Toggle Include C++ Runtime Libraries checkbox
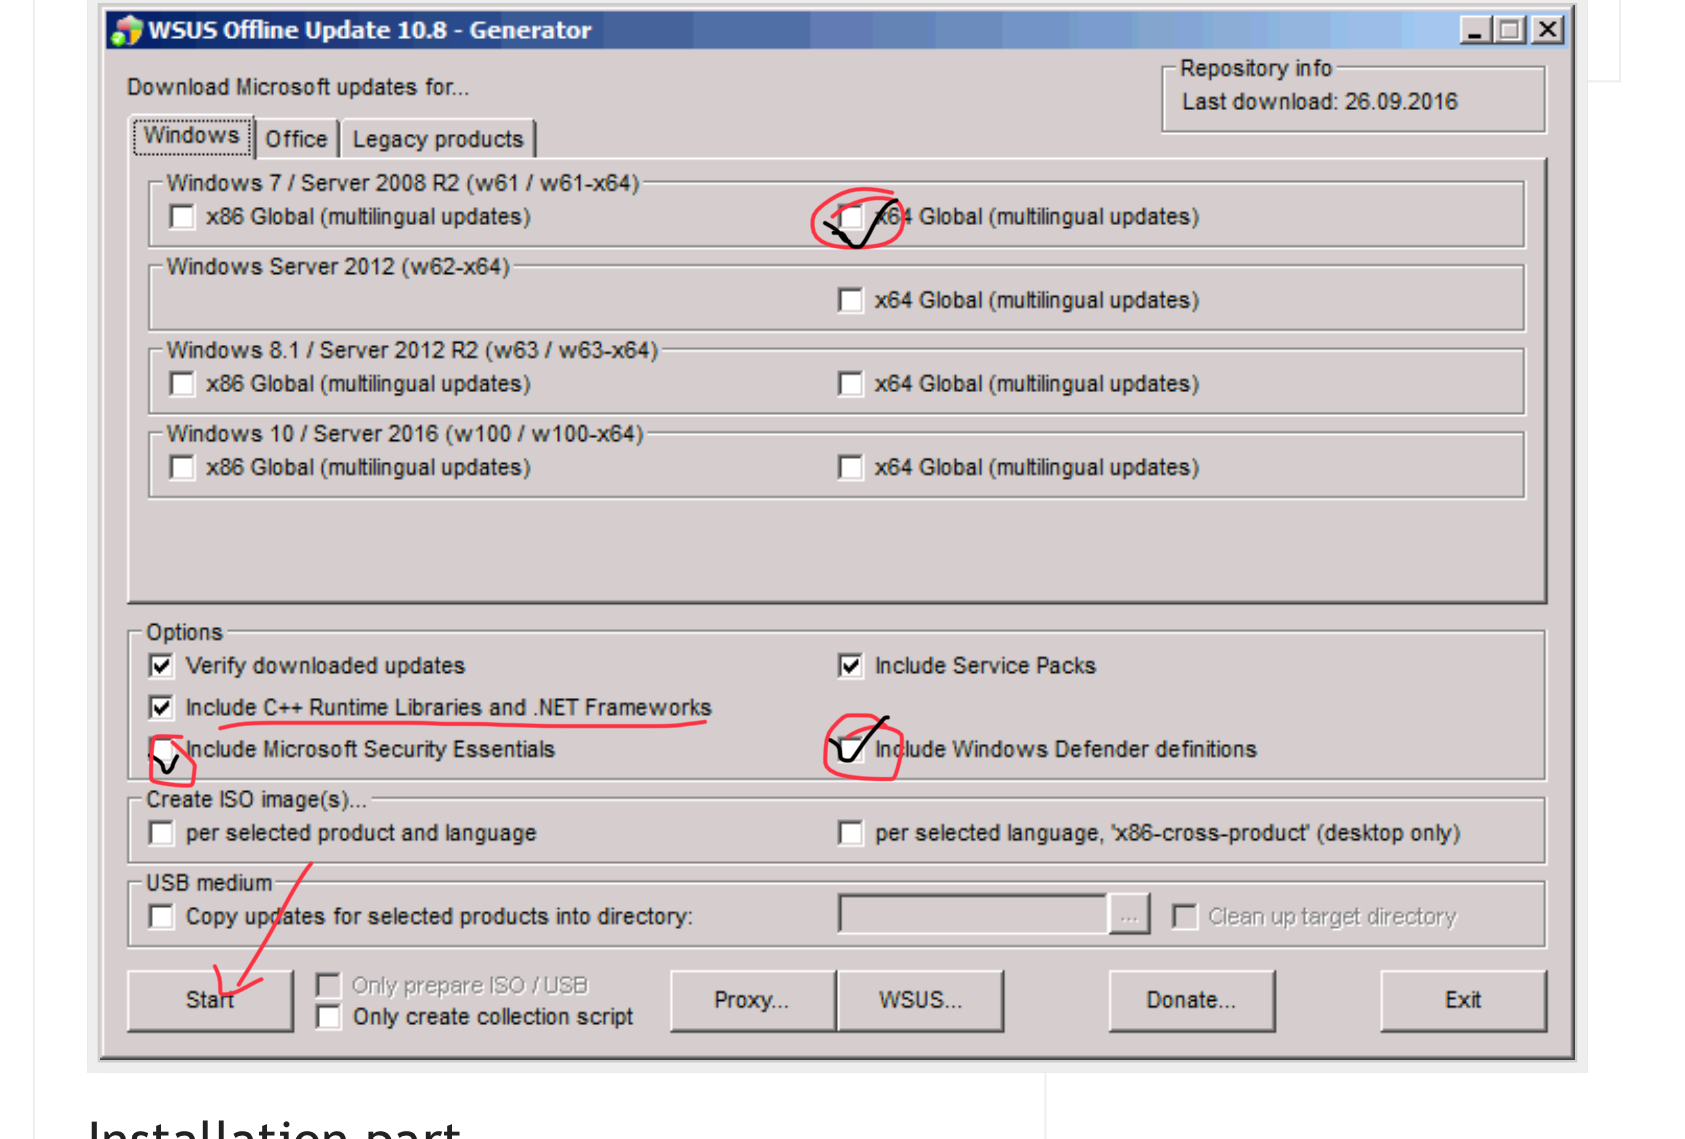The width and height of the screenshot is (1685, 1139). point(161,708)
